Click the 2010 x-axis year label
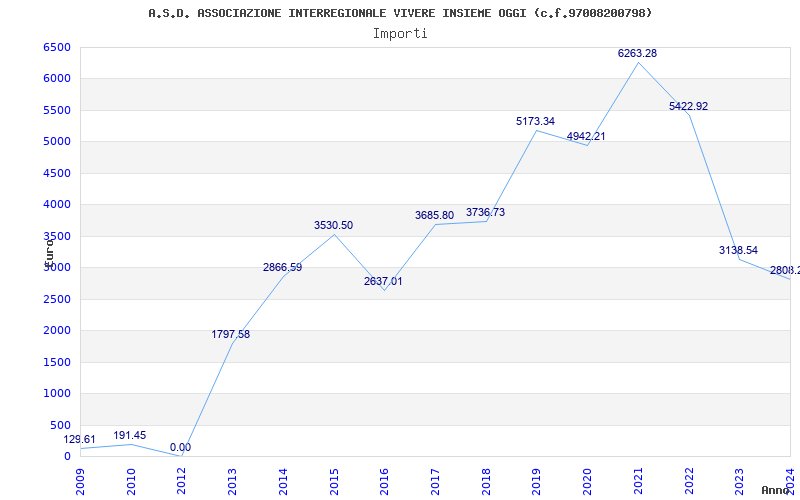 click(x=131, y=482)
